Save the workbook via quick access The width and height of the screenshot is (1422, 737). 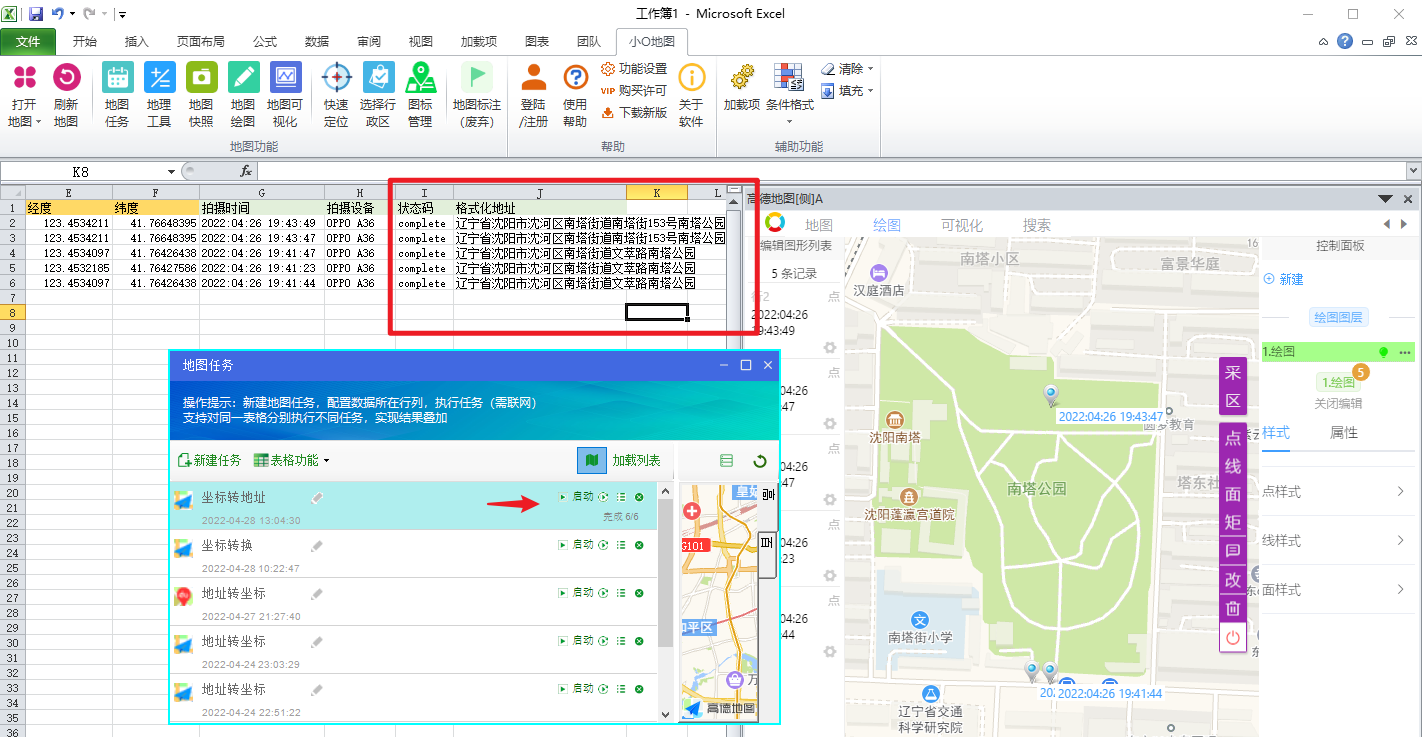pyautogui.click(x=36, y=14)
